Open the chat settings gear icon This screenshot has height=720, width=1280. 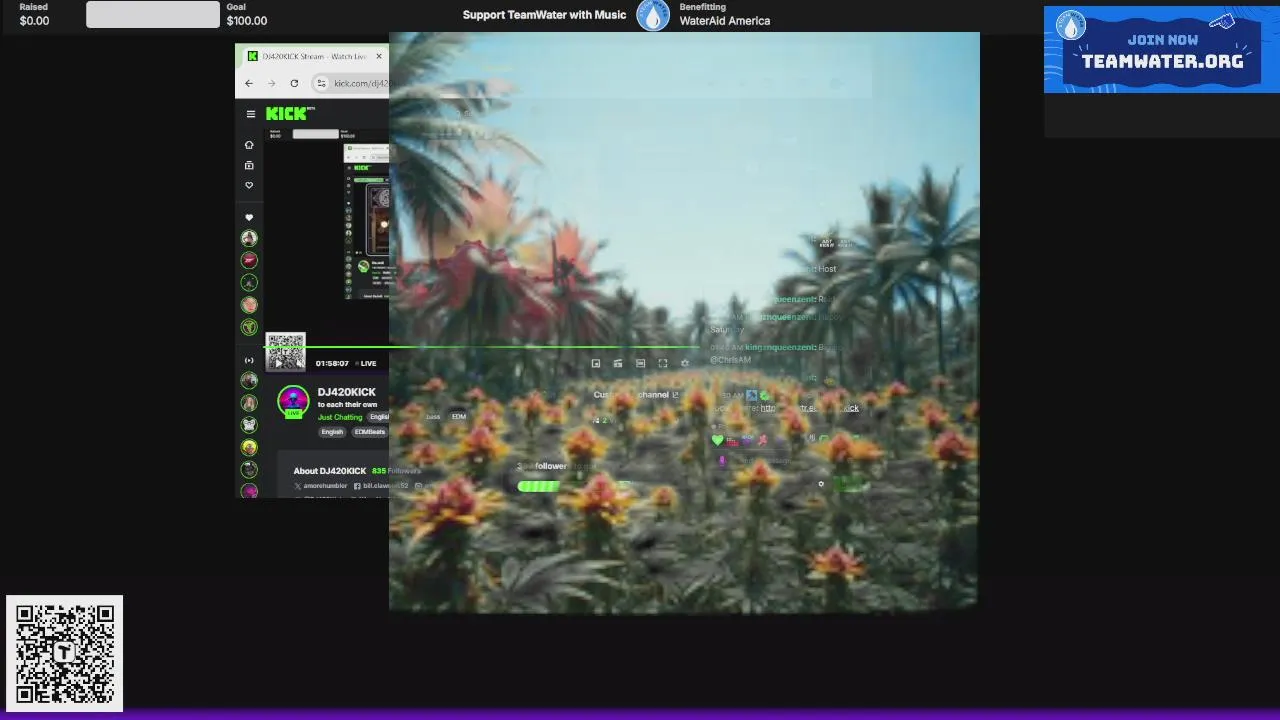[821, 484]
